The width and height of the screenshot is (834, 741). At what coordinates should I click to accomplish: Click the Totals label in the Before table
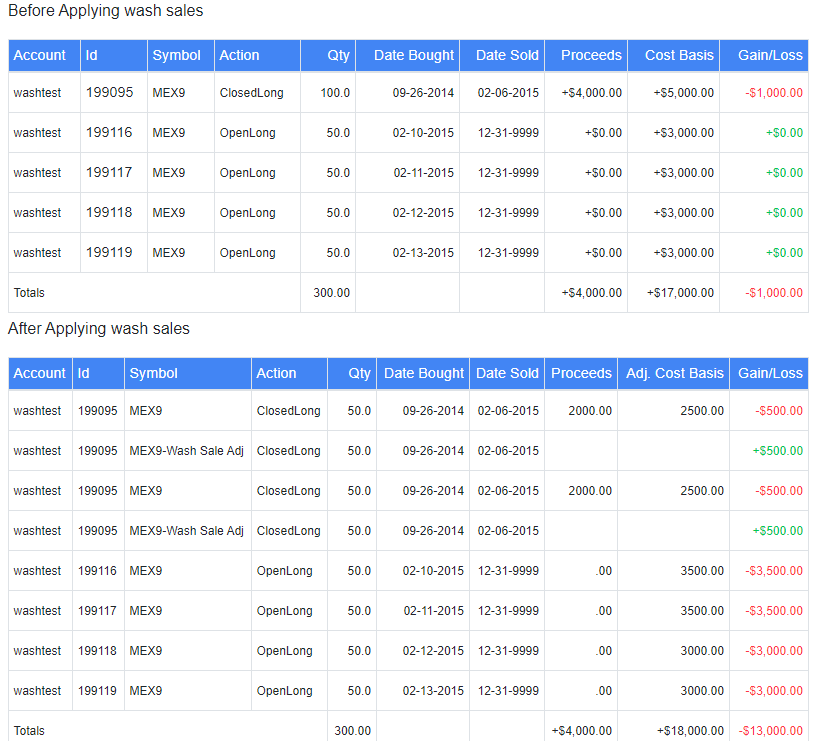click(x=29, y=293)
